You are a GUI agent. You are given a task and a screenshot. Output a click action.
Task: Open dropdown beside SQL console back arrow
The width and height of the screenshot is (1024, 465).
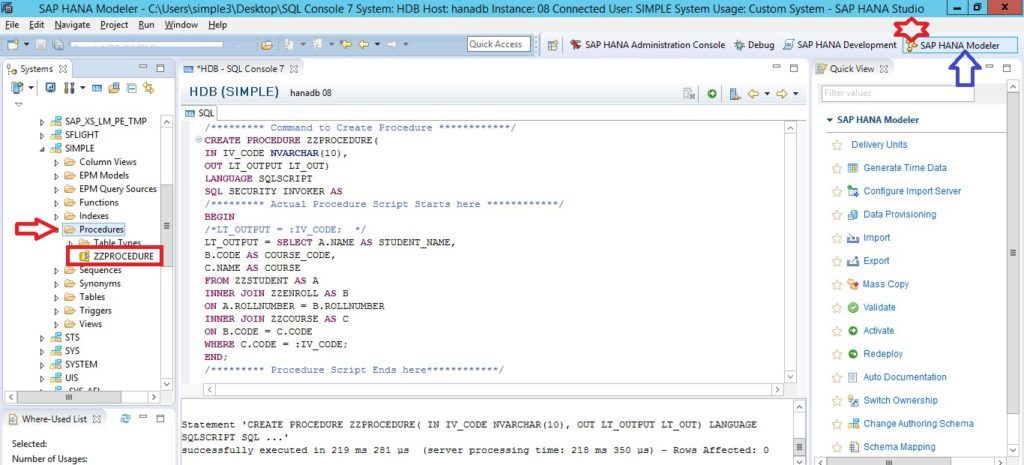[767, 94]
